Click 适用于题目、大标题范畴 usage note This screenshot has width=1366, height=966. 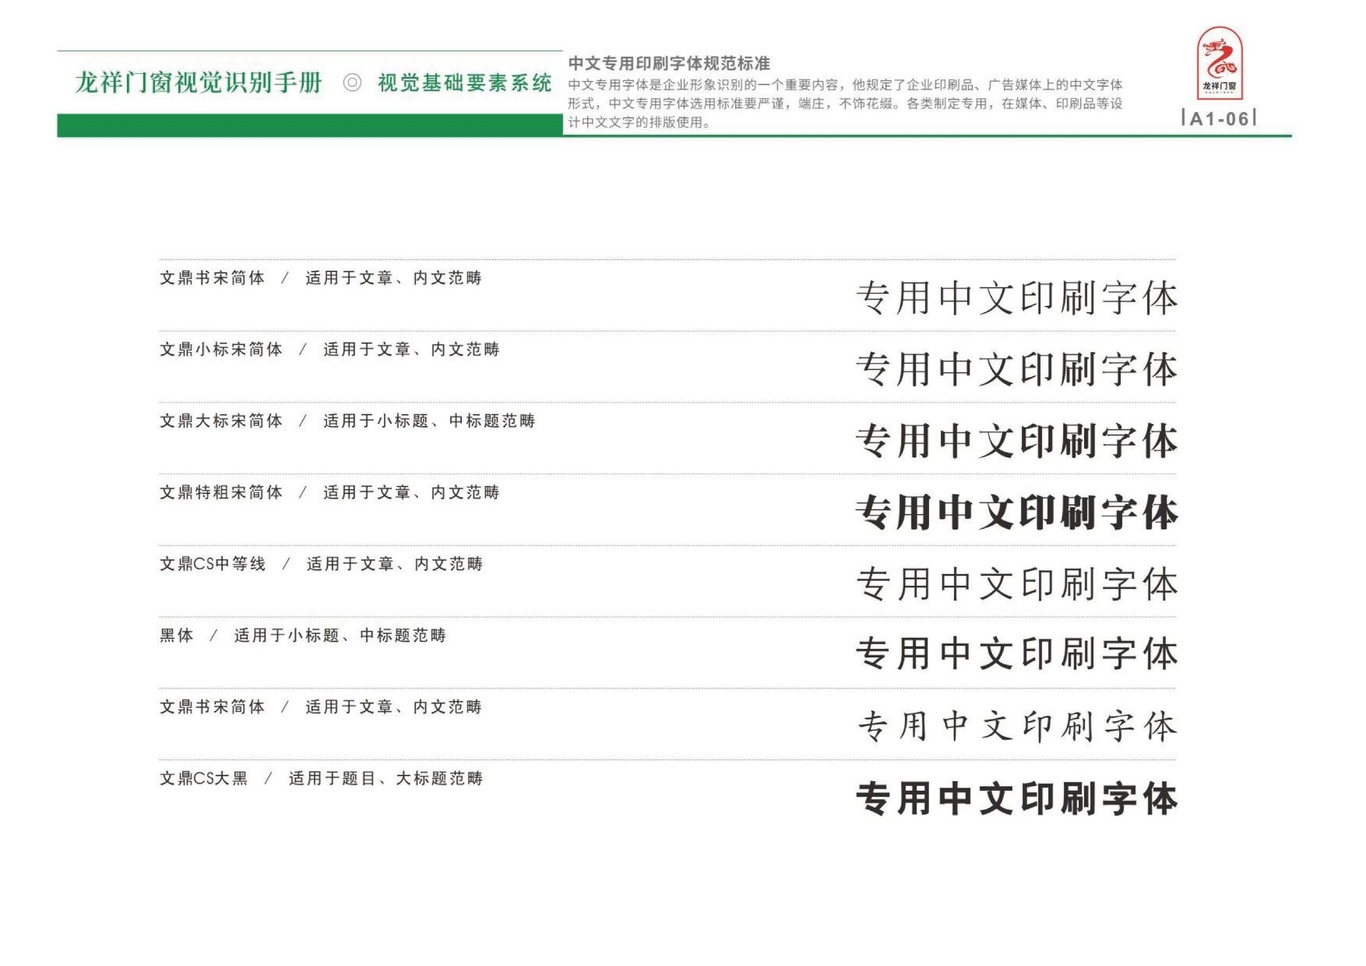[386, 778]
